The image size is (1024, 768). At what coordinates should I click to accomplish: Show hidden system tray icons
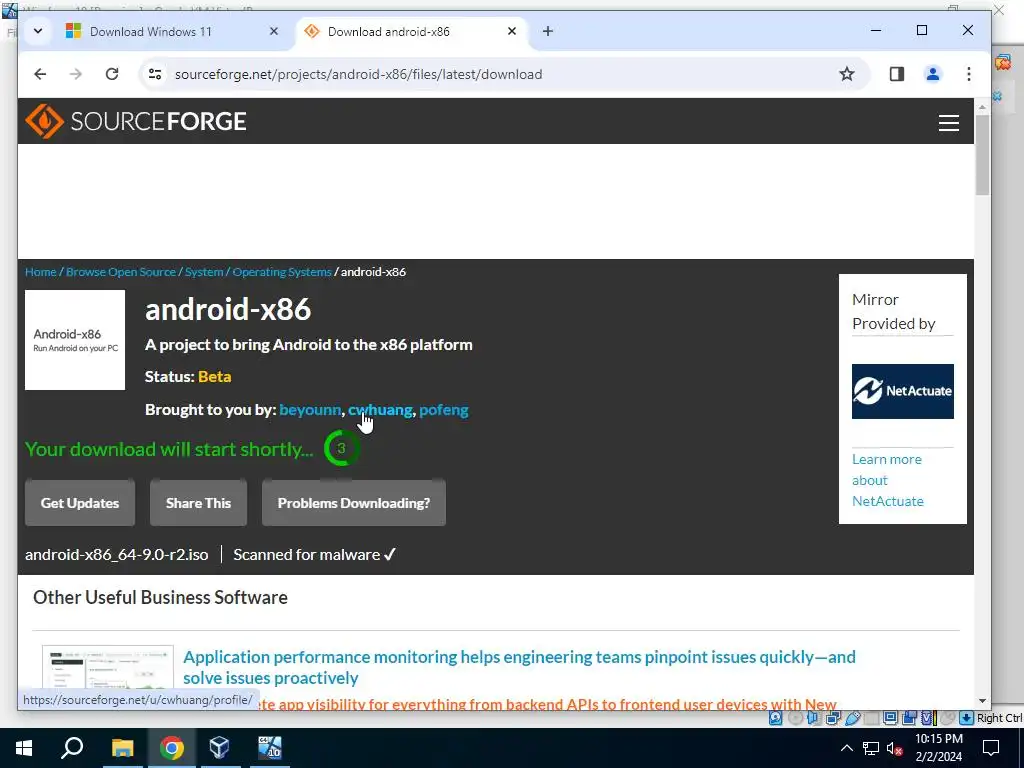coord(846,748)
